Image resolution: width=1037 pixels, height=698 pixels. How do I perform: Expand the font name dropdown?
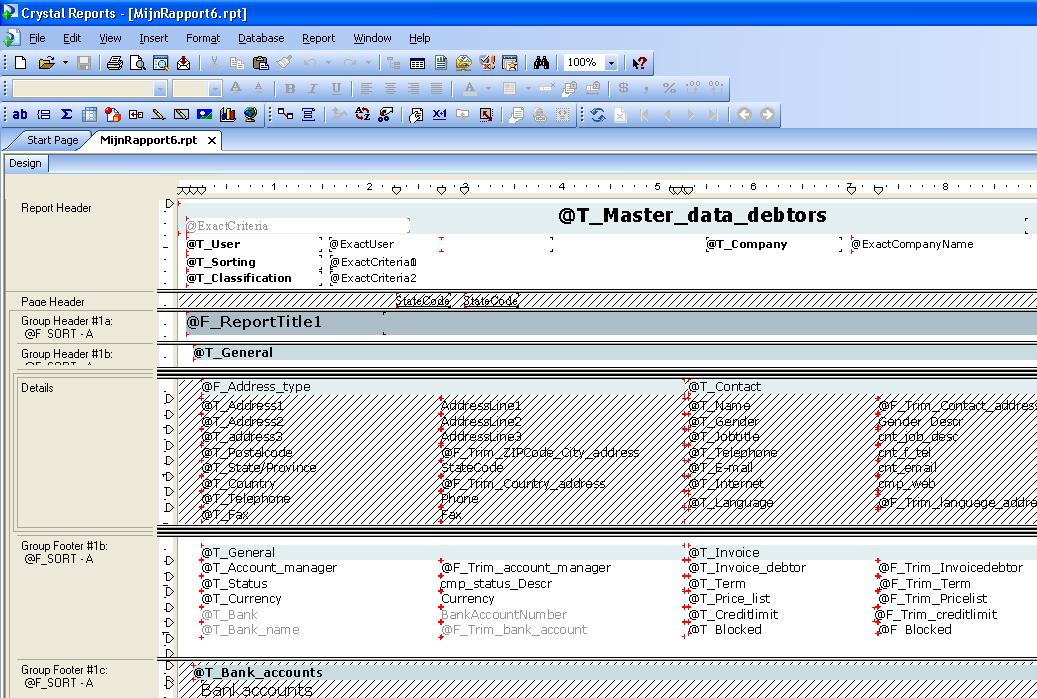(160, 89)
